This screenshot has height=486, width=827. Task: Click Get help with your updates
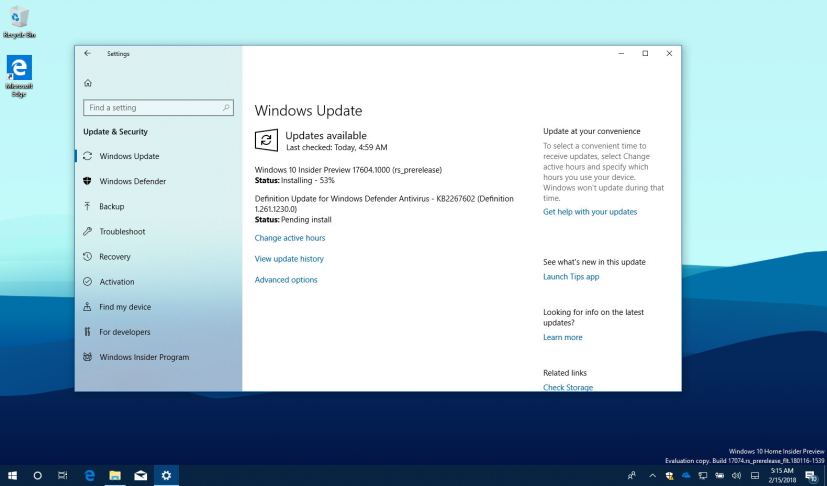tap(590, 212)
